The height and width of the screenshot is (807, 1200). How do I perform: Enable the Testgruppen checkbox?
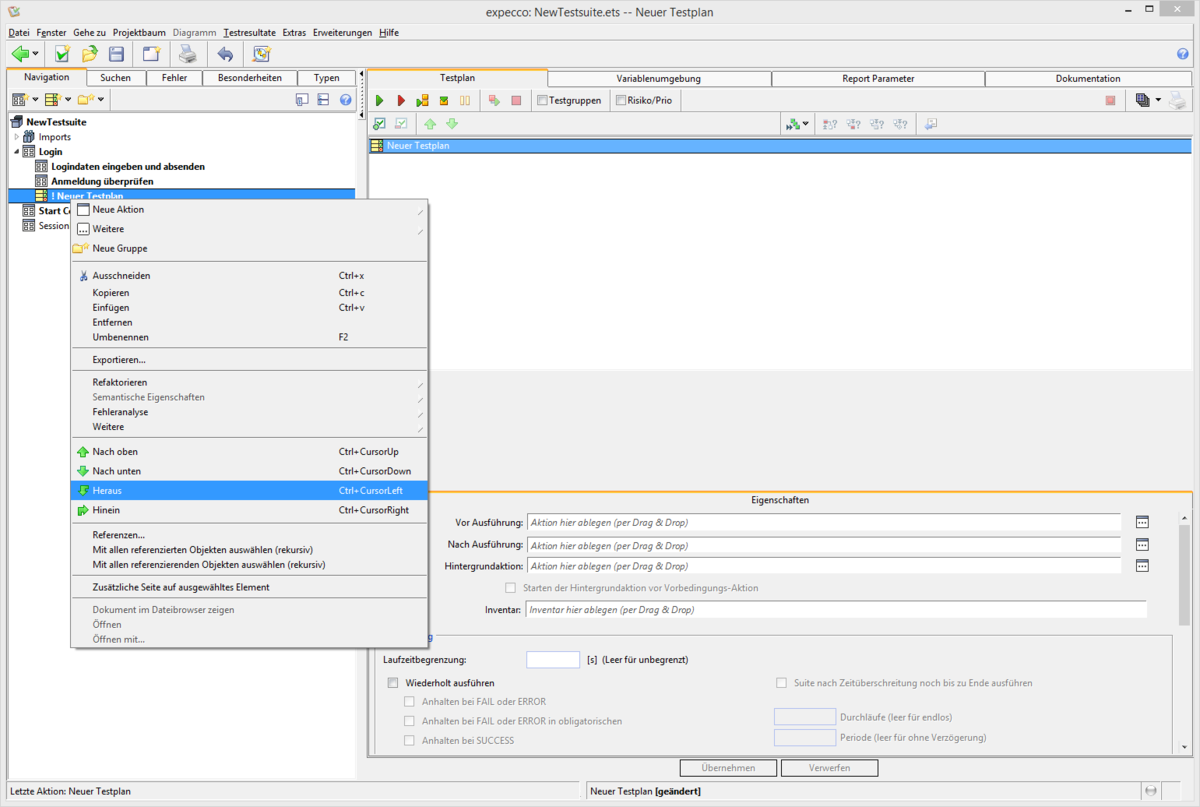coord(541,99)
